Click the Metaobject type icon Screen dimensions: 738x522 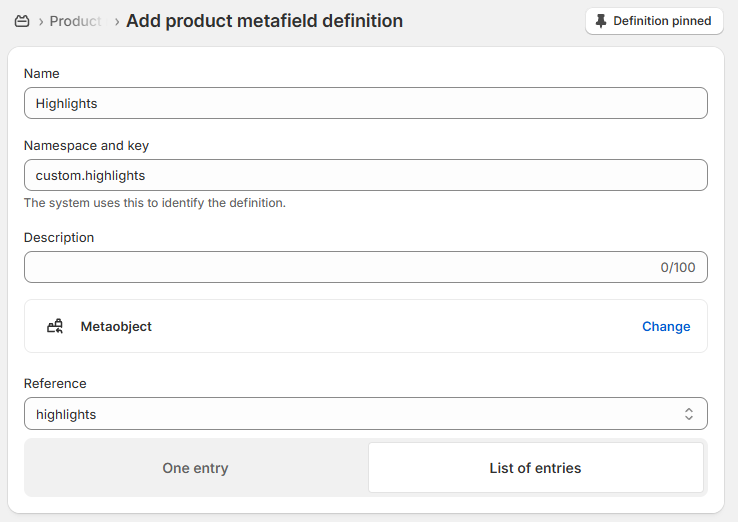pyautogui.click(x=55, y=326)
